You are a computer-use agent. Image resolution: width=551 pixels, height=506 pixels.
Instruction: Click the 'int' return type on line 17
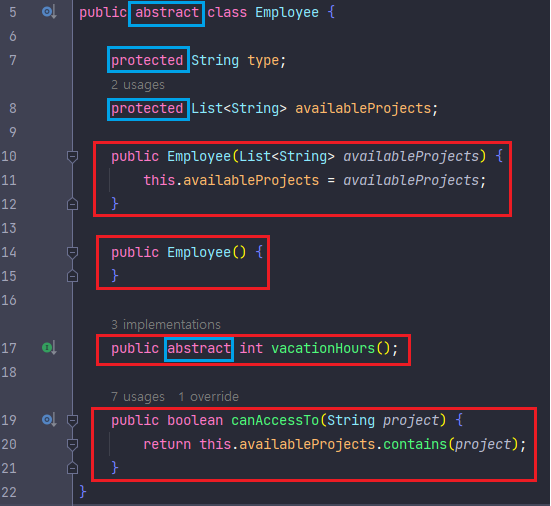[251, 349]
